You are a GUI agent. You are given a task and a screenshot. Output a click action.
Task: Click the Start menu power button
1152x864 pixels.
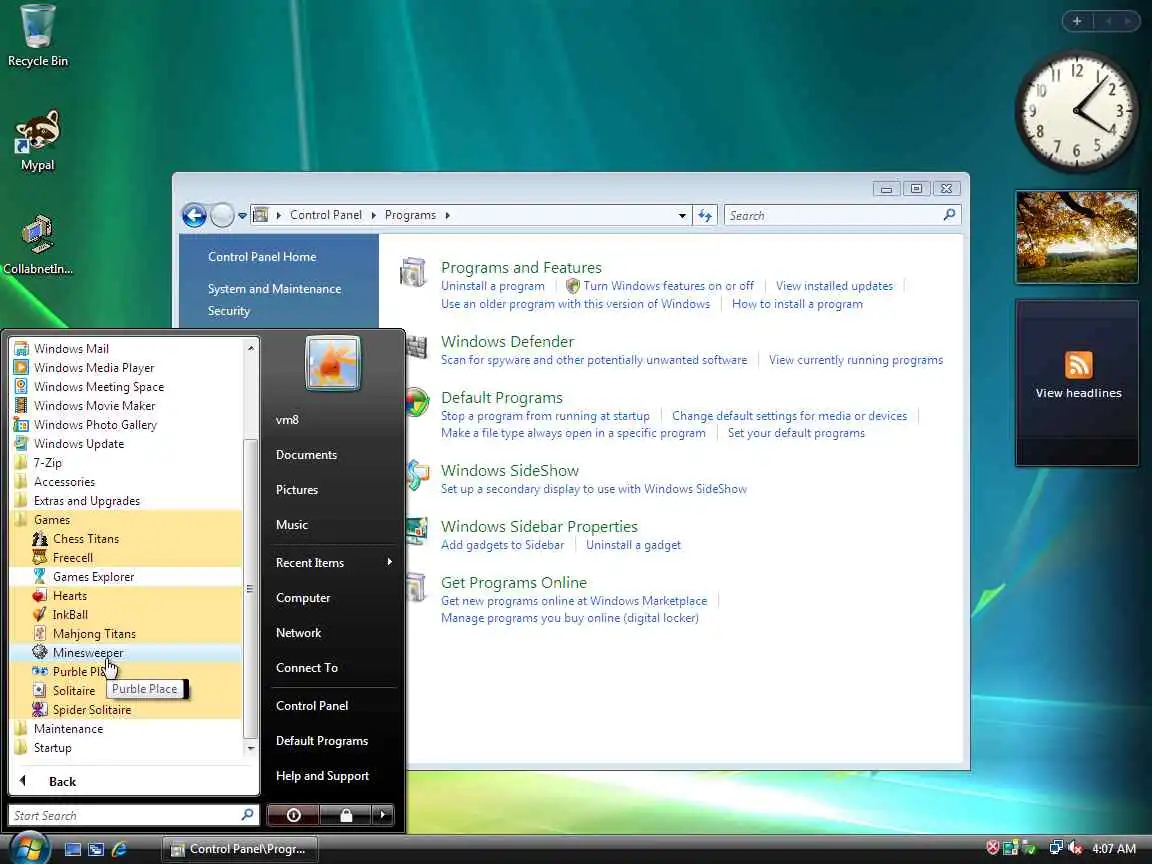click(293, 815)
